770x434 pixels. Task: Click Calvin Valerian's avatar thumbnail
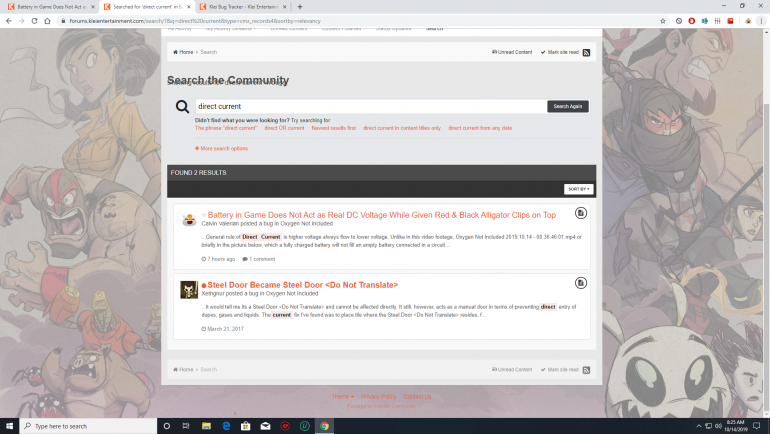[189, 220]
